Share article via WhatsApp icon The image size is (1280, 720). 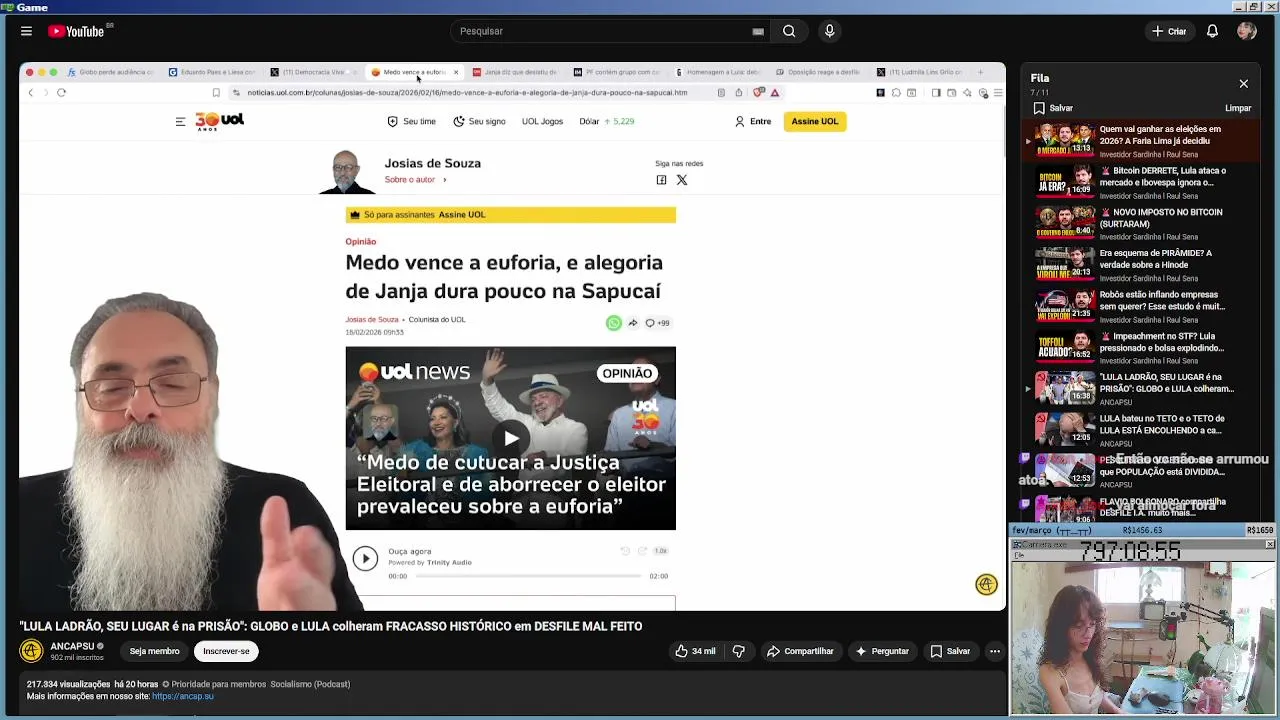pyautogui.click(x=614, y=323)
